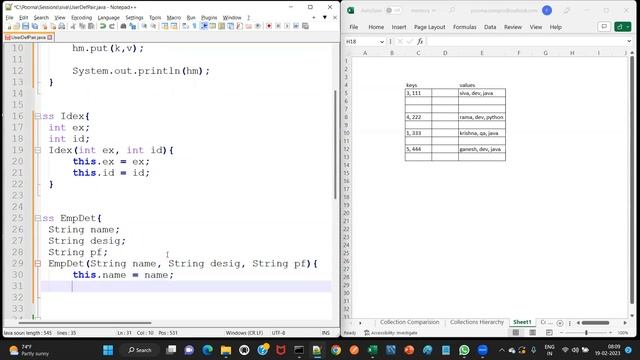Screen dimensions: 640x360
Task: Collapse the Idex constructor fold on line 19
Action: tap(38, 150)
